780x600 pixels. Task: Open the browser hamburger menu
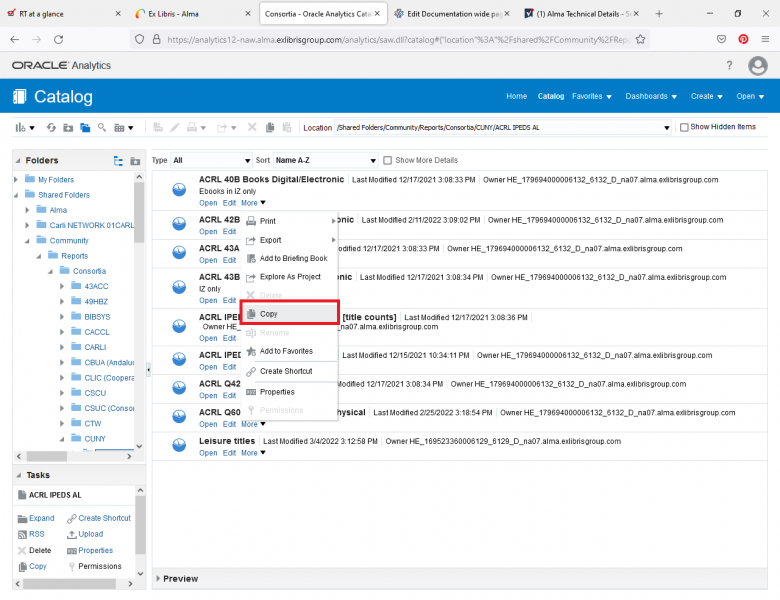765,39
